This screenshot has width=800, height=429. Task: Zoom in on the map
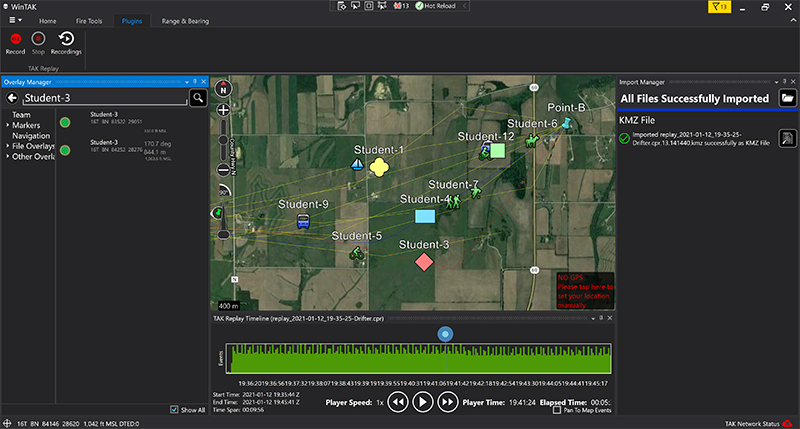223,109
